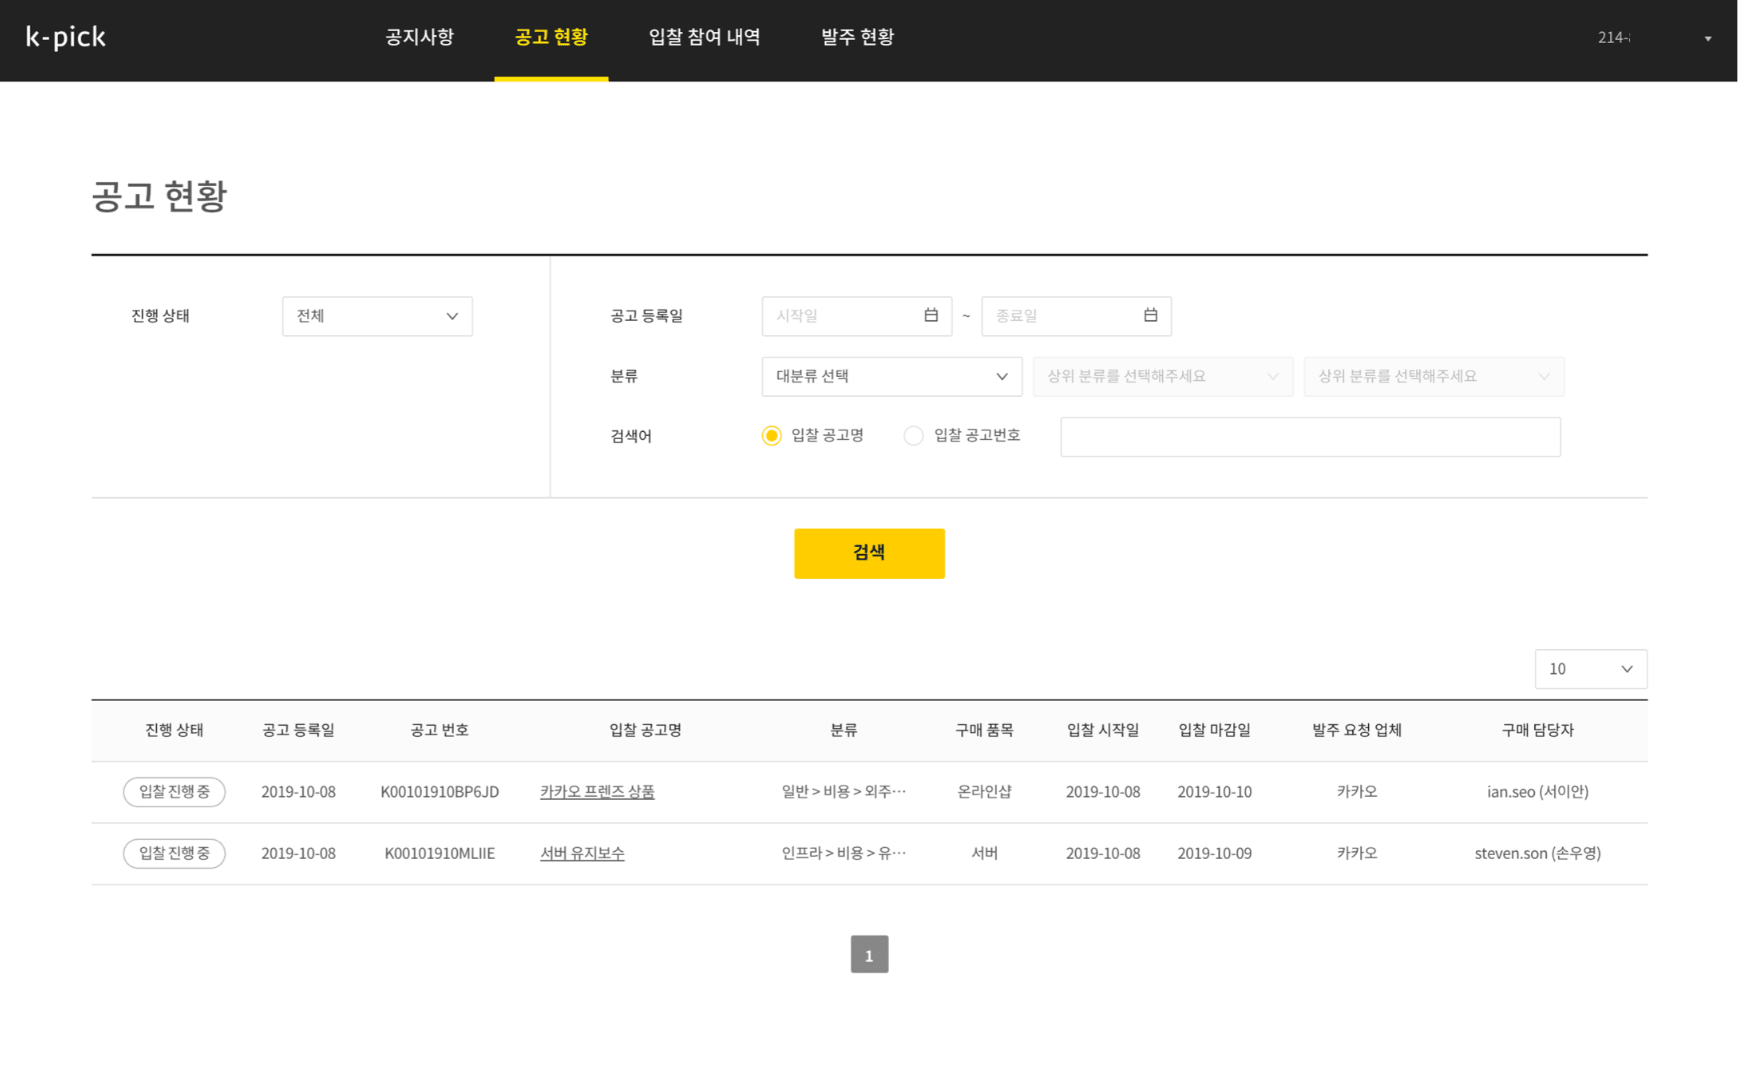Screen dimensions: 1740x1082
Task: Switch to the 입찰 참여 내역 tab
Action: click(704, 38)
